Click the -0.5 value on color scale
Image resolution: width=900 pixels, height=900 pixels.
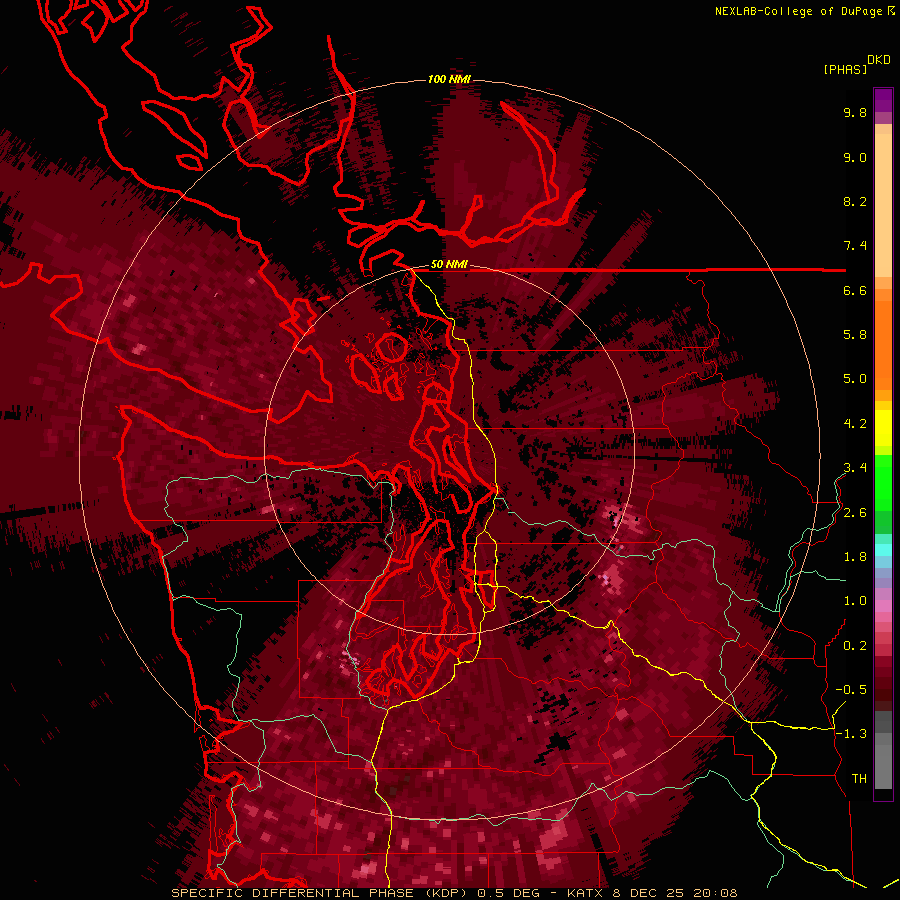[851, 690]
